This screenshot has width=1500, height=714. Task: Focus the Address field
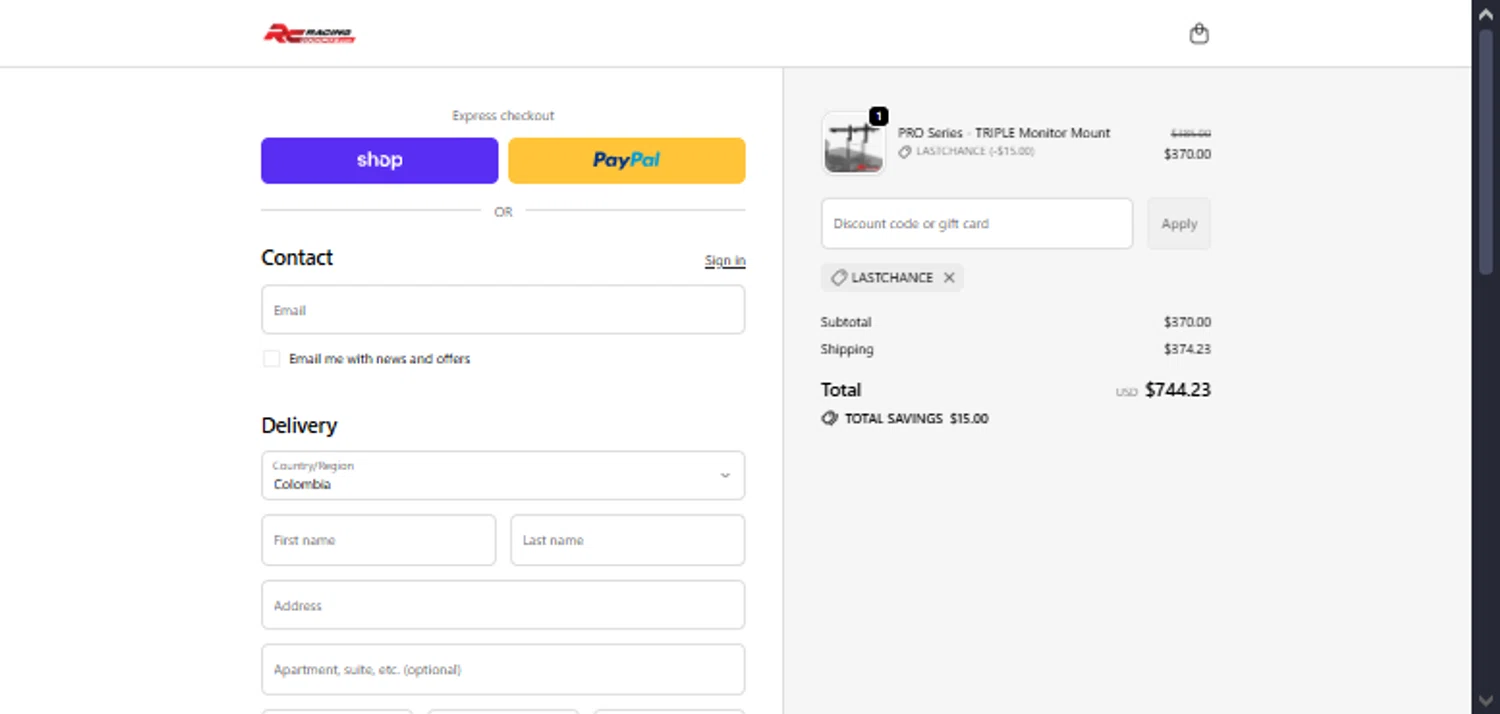click(503, 605)
